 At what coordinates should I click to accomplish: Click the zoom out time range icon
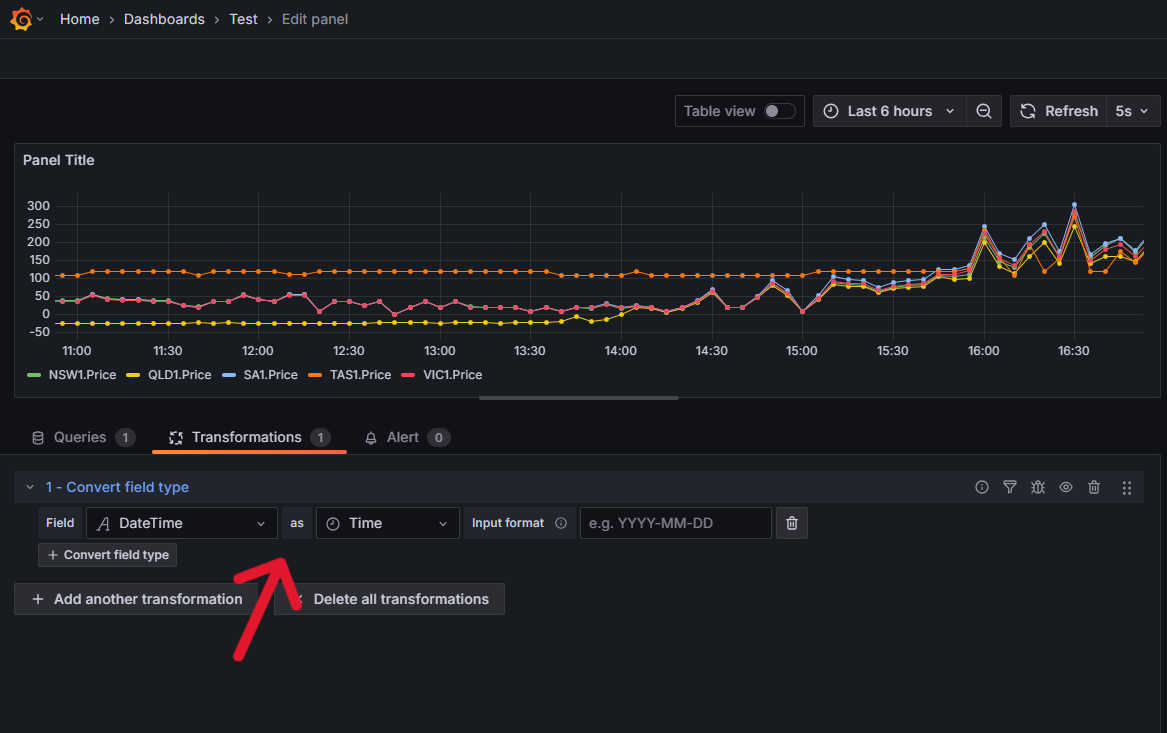(x=984, y=111)
